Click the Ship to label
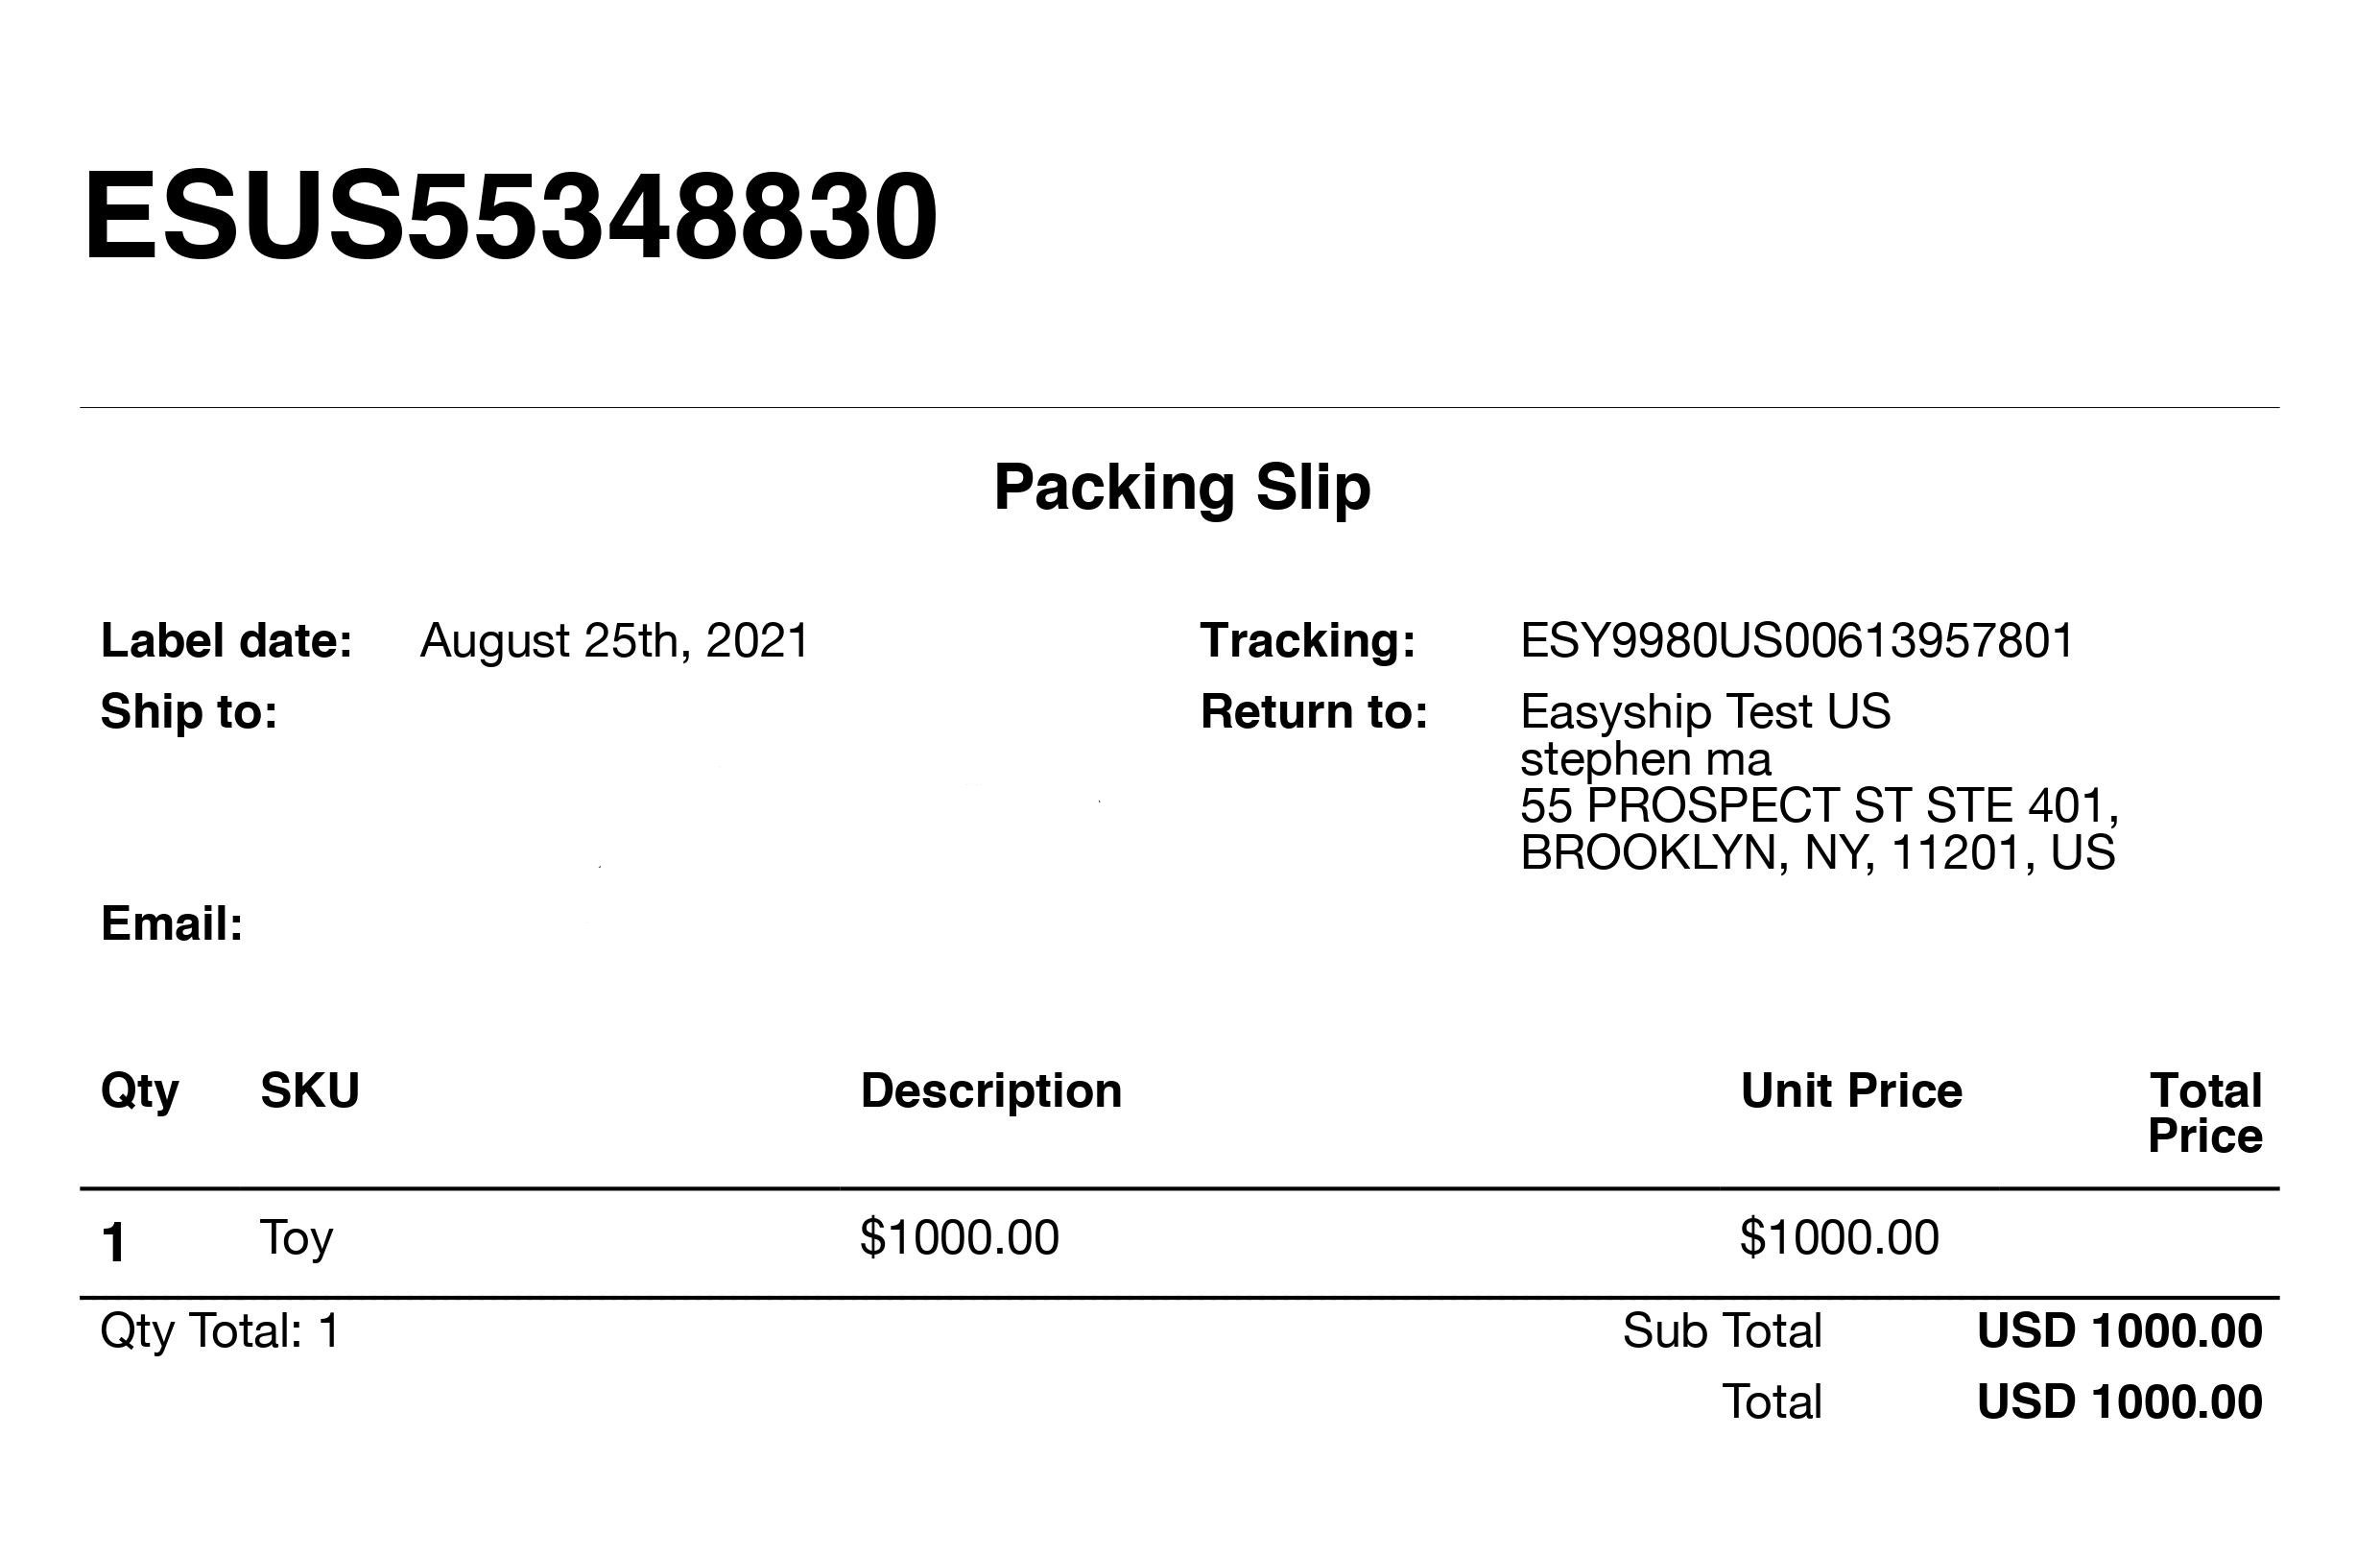The height and width of the screenshot is (1556, 2380). tap(189, 711)
